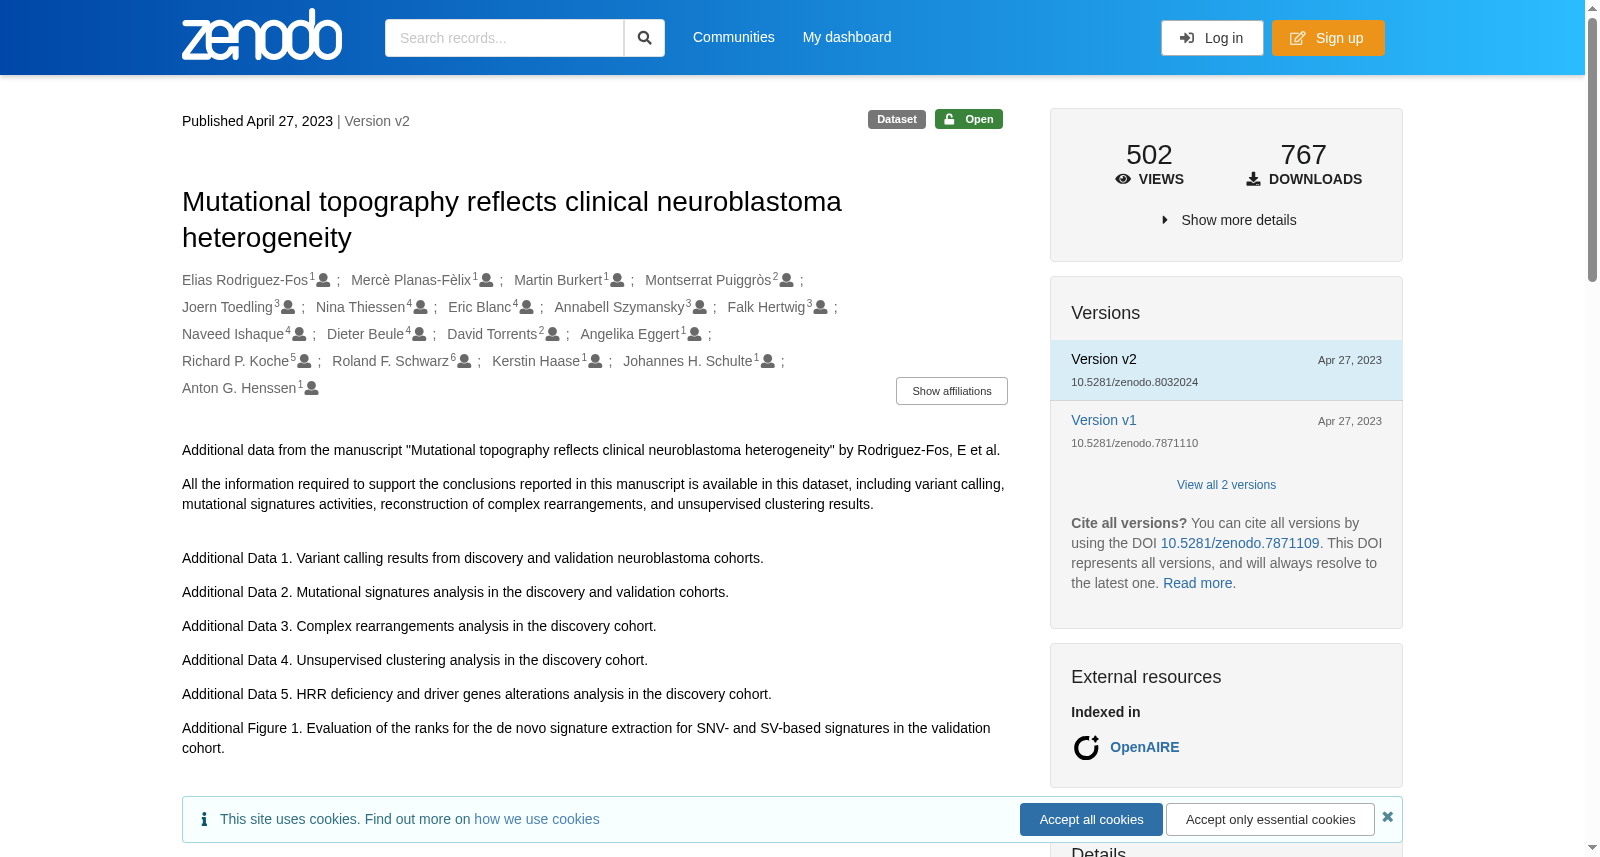Click the Sign up button
1600x857 pixels.
coord(1328,38)
